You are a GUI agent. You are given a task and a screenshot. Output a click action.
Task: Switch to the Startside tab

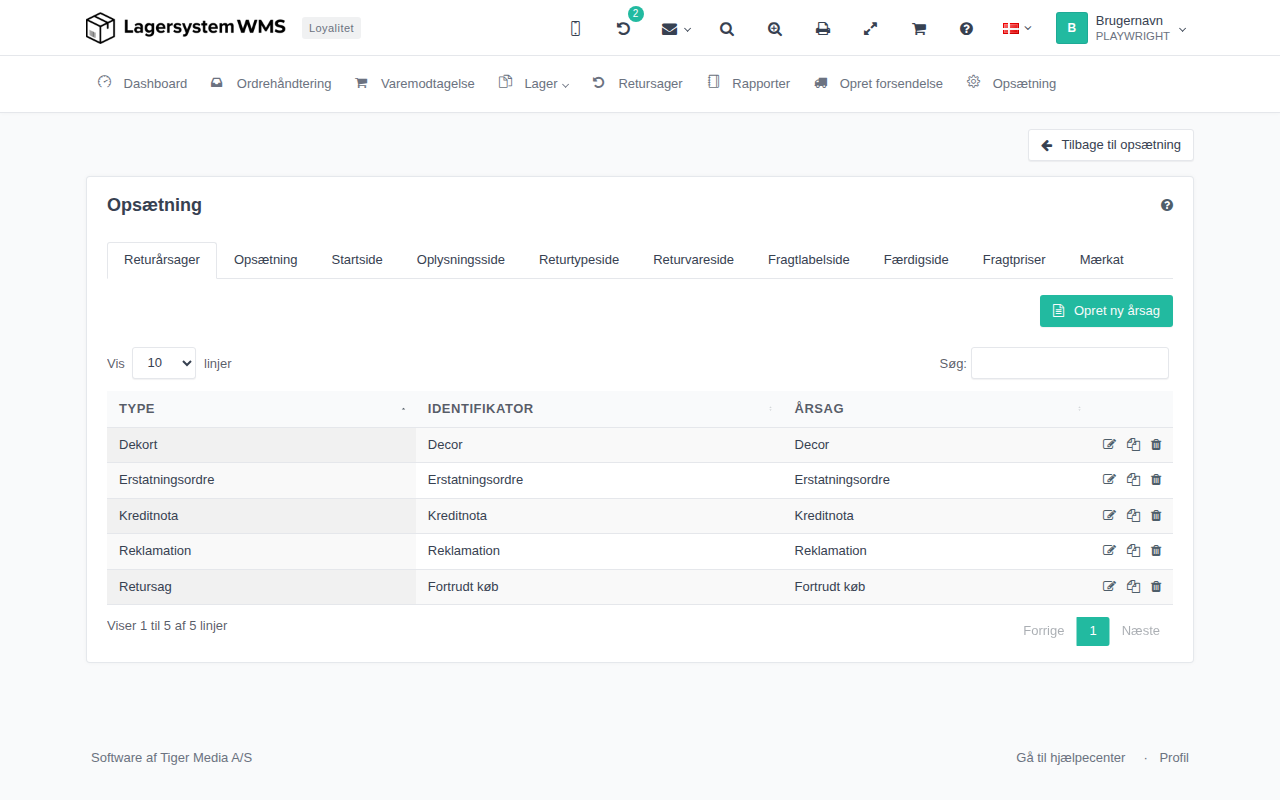pos(357,260)
